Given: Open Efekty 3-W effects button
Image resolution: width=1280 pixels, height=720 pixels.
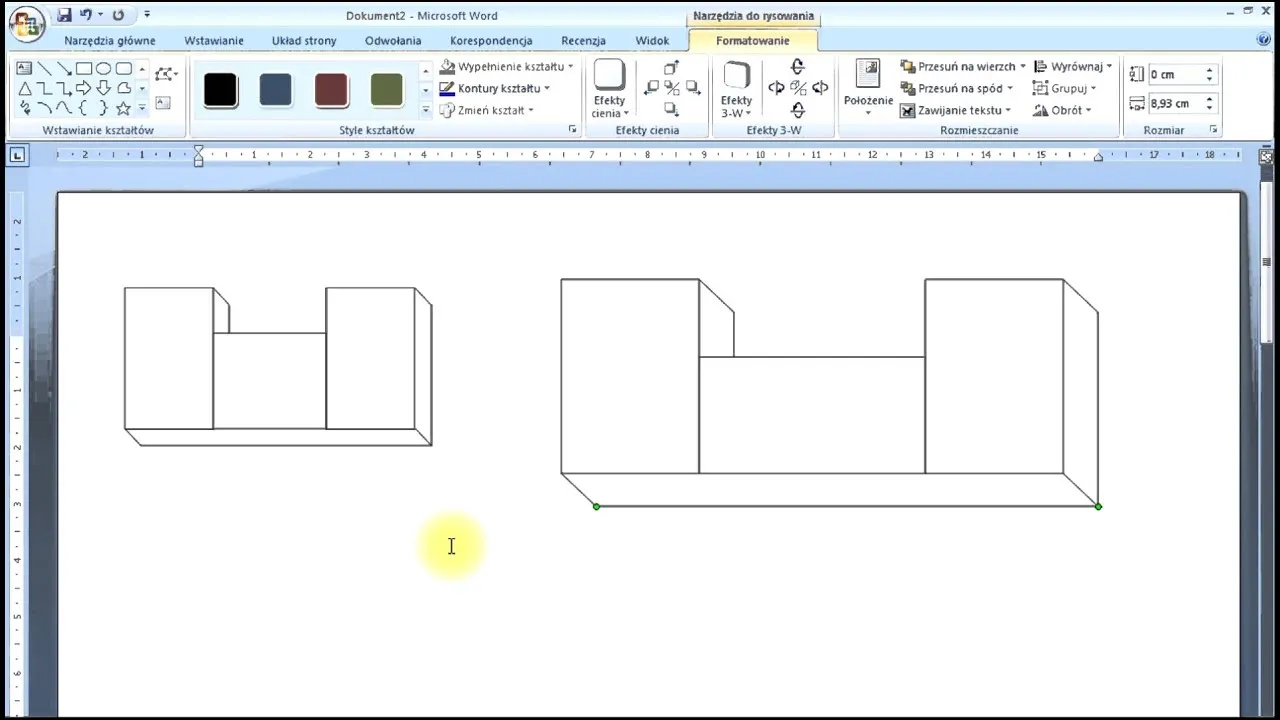Looking at the screenshot, I should point(736,90).
